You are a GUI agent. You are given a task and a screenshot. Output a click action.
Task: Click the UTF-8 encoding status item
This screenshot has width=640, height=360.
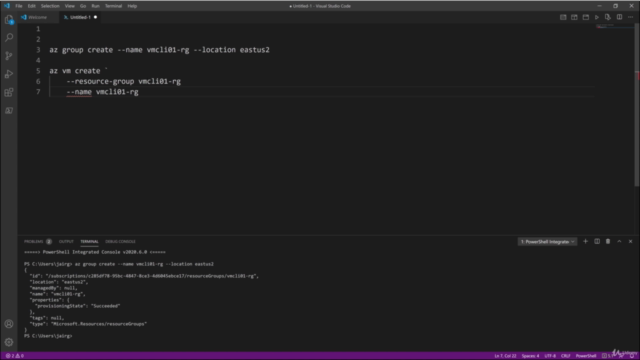click(x=550, y=356)
